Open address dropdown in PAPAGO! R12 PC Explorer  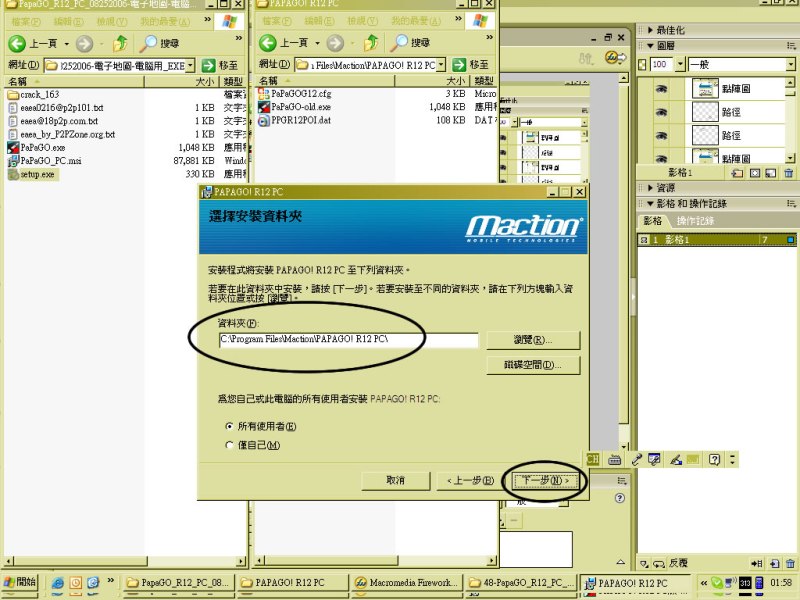(x=441, y=65)
